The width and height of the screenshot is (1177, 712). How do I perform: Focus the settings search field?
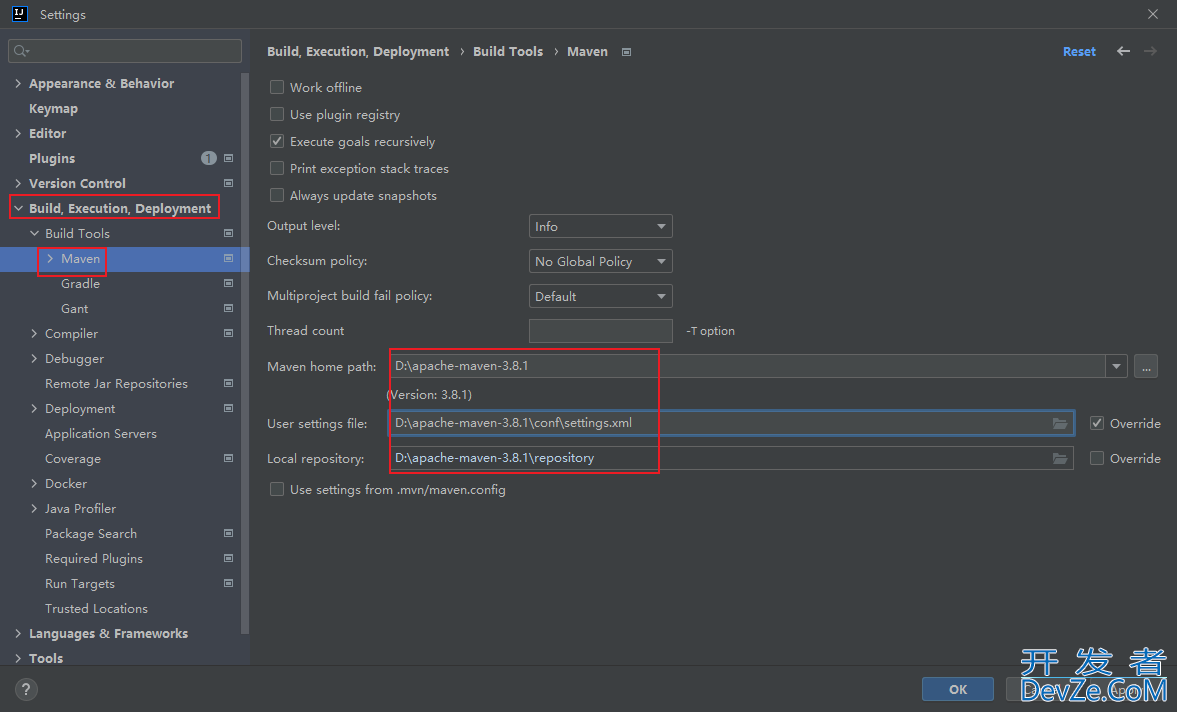point(125,51)
